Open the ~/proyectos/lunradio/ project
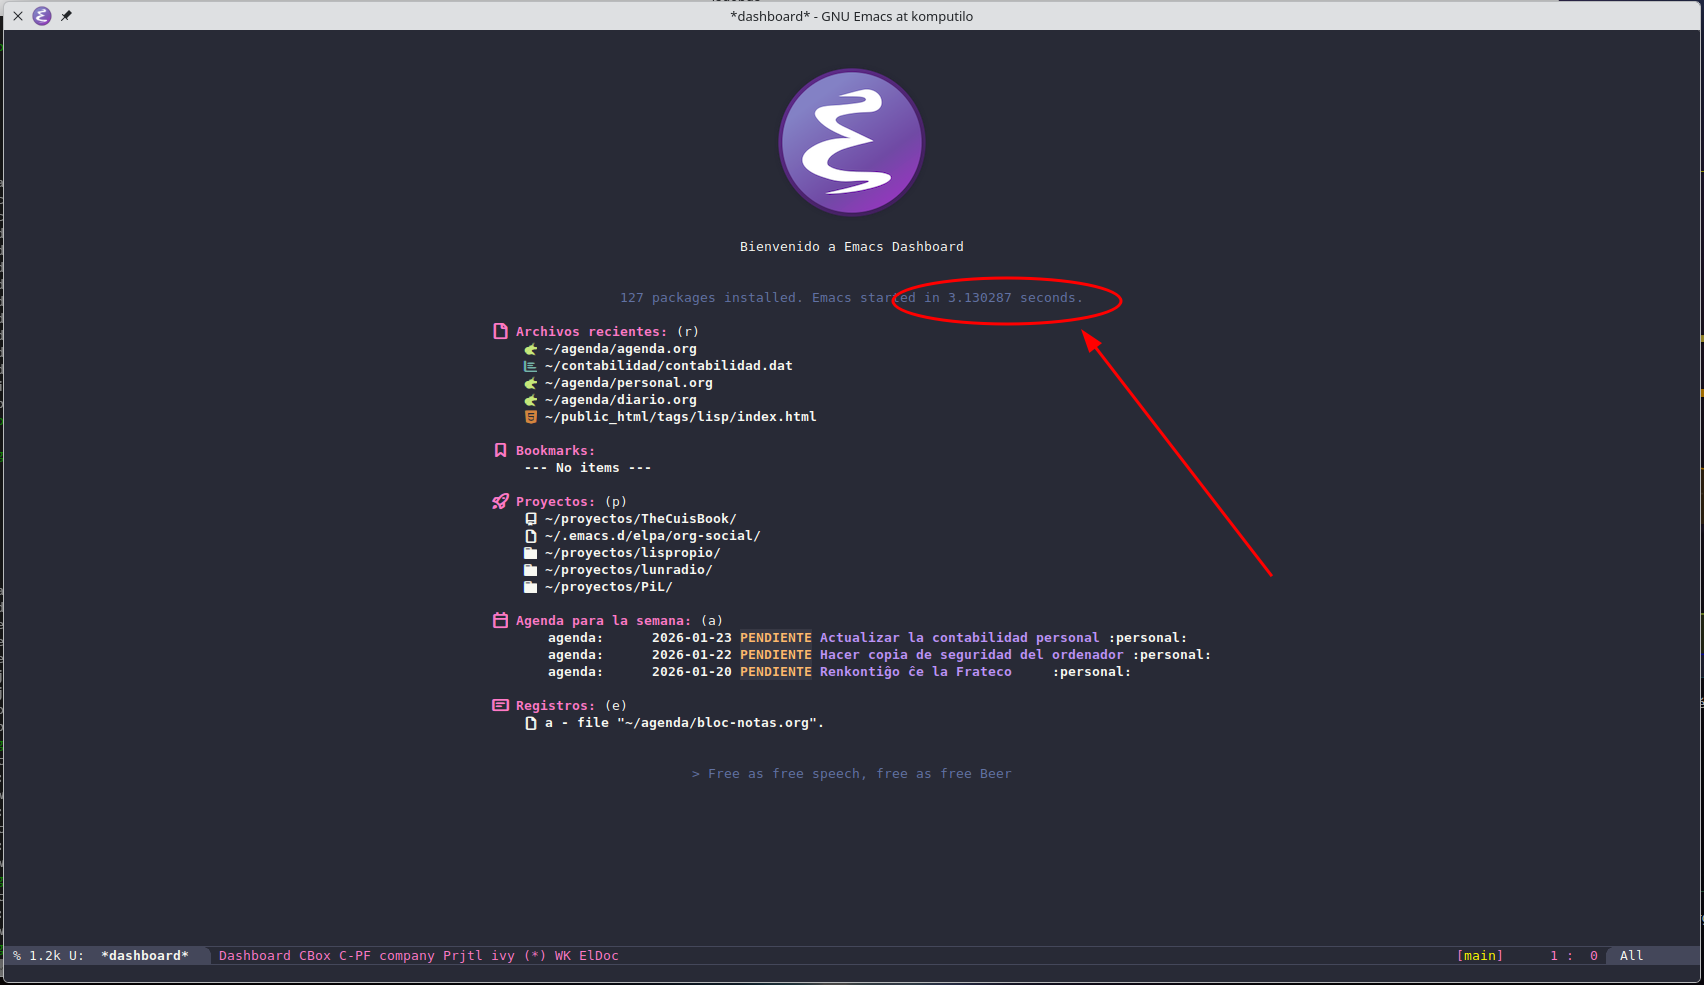This screenshot has width=1704, height=985. coord(628,570)
